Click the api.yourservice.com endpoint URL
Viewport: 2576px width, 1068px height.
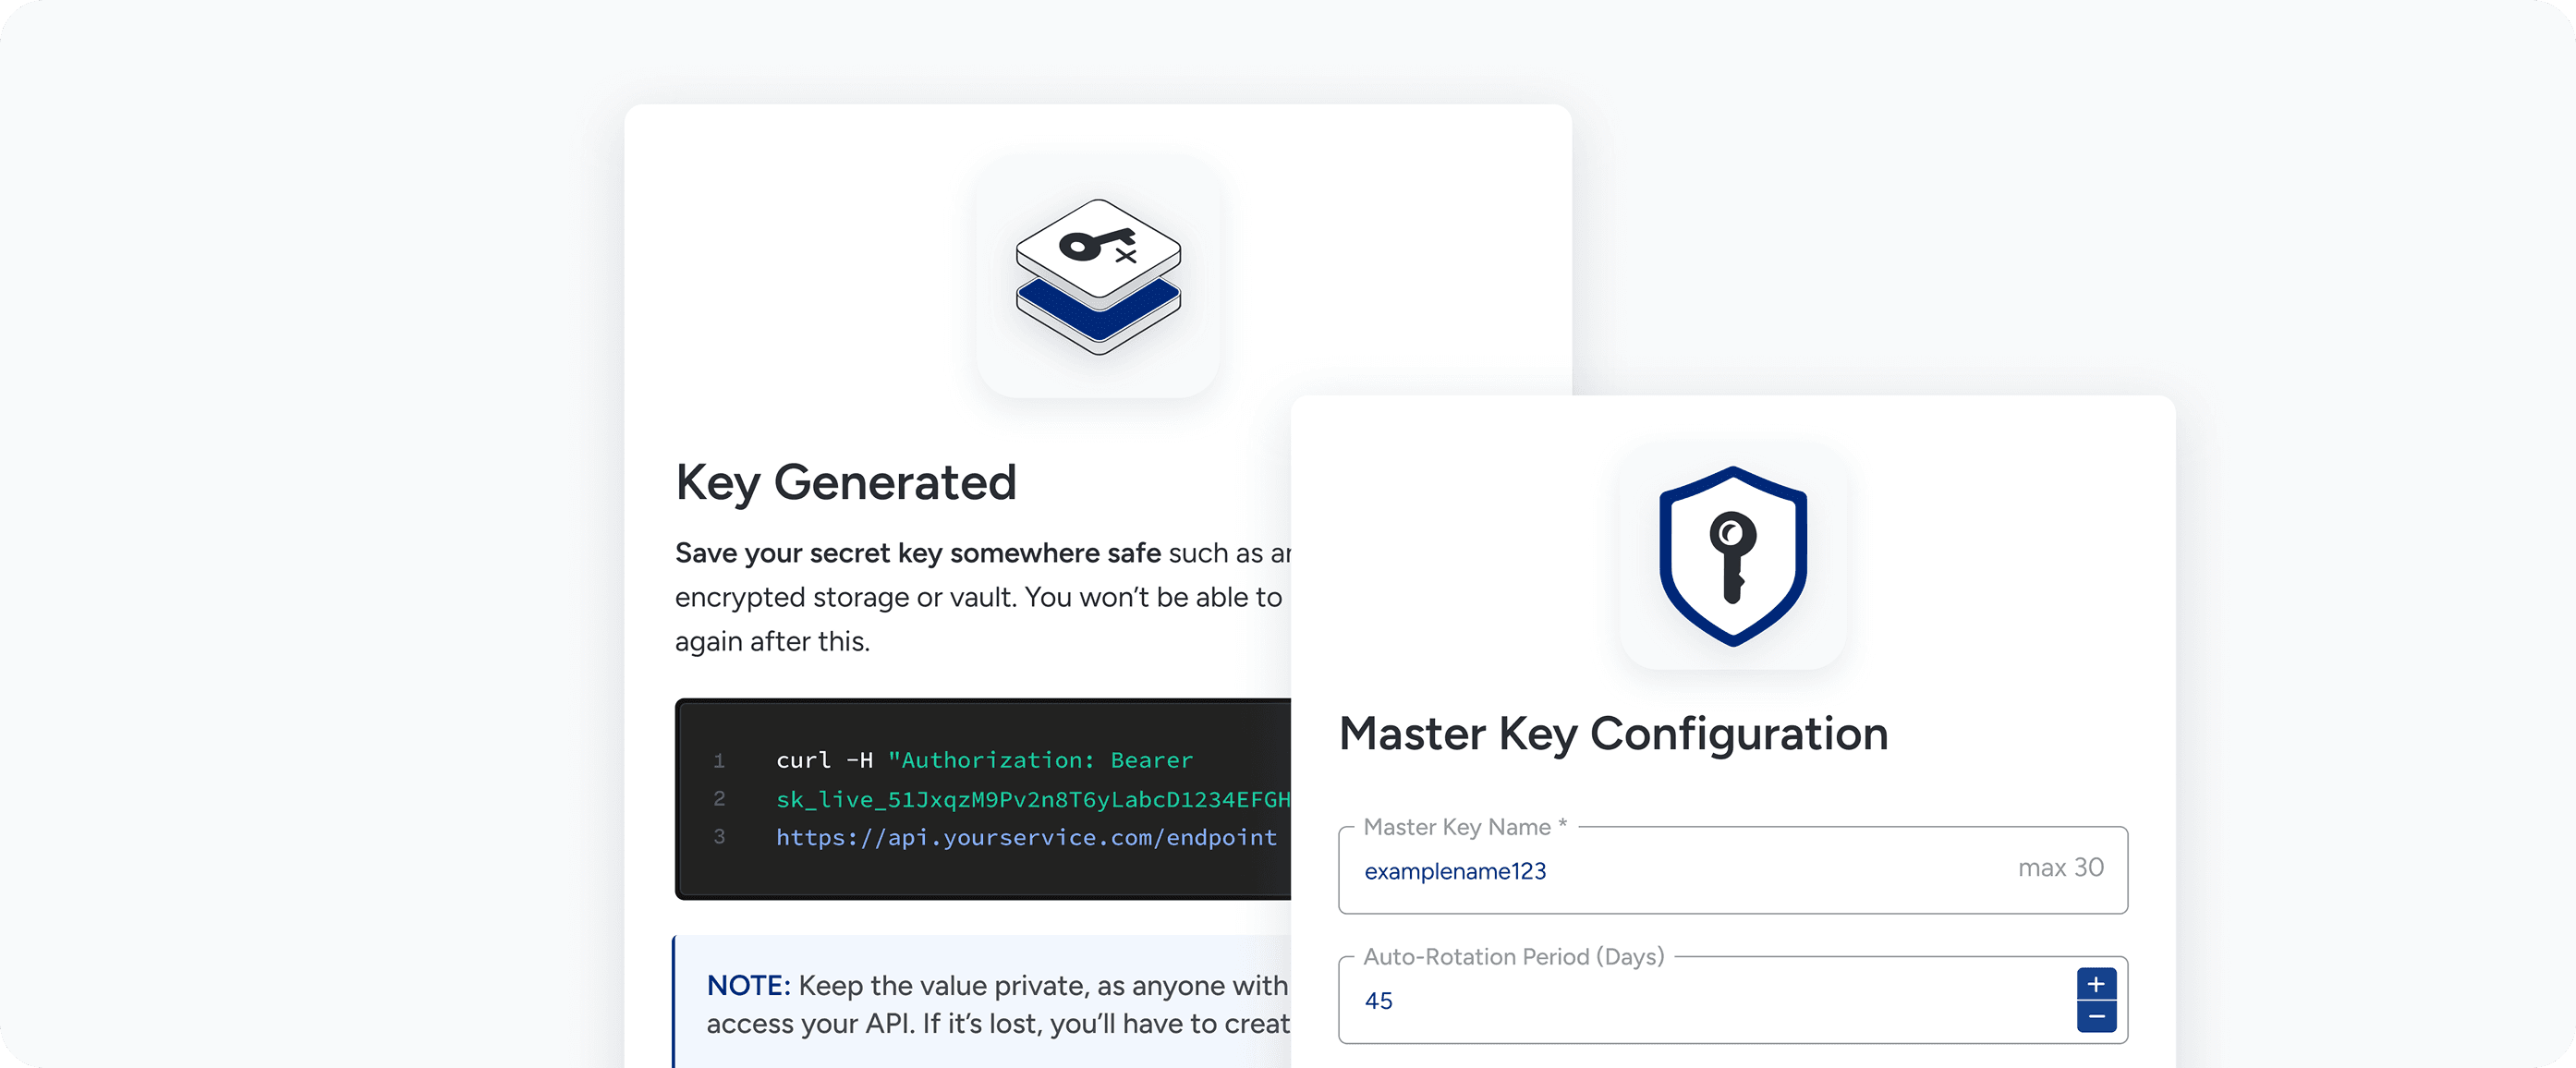click(1026, 838)
